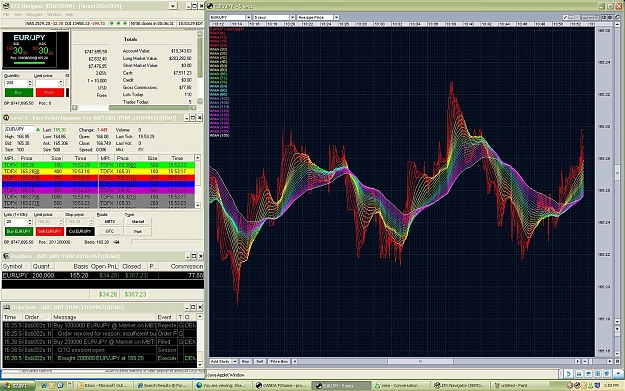Screen dimensions: 625x391
Task: Click the back arrow icon in bottom toolbar
Action: click(568, 374)
